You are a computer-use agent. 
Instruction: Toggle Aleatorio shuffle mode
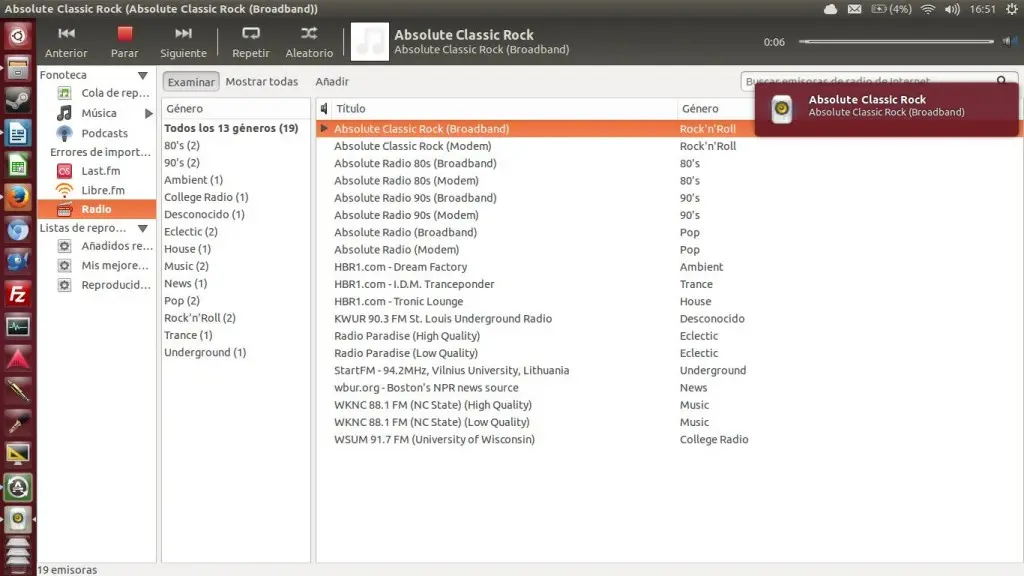coord(309,42)
